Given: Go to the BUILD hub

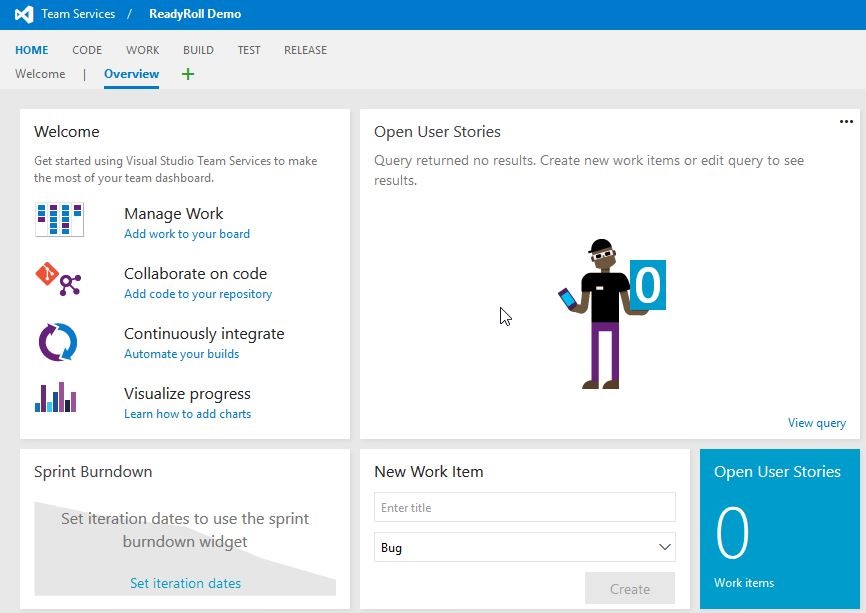Looking at the screenshot, I should pyautogui.click(x=198, y=50).
